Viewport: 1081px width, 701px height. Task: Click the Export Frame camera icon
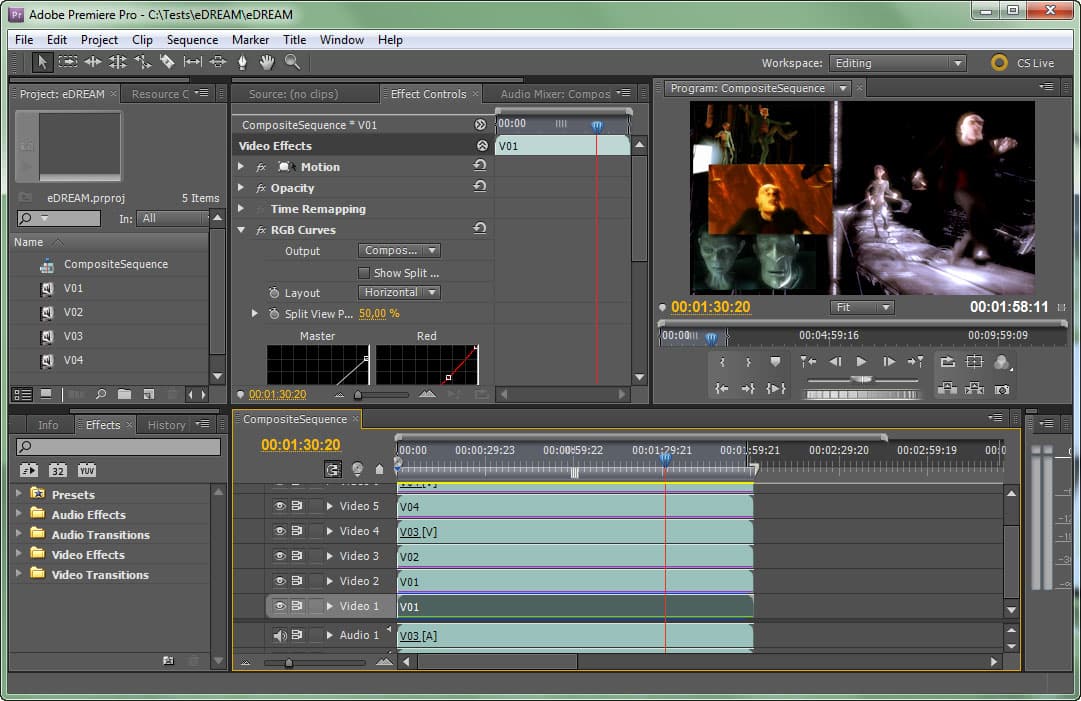[1001, 388]
